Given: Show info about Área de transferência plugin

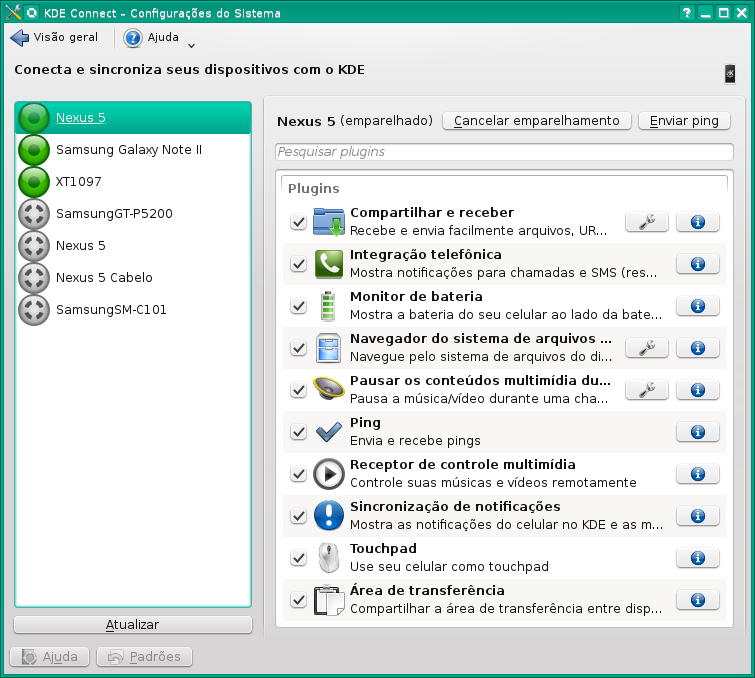Looking at the screenshot, I should pyautogui.click(x=698, y=600).
